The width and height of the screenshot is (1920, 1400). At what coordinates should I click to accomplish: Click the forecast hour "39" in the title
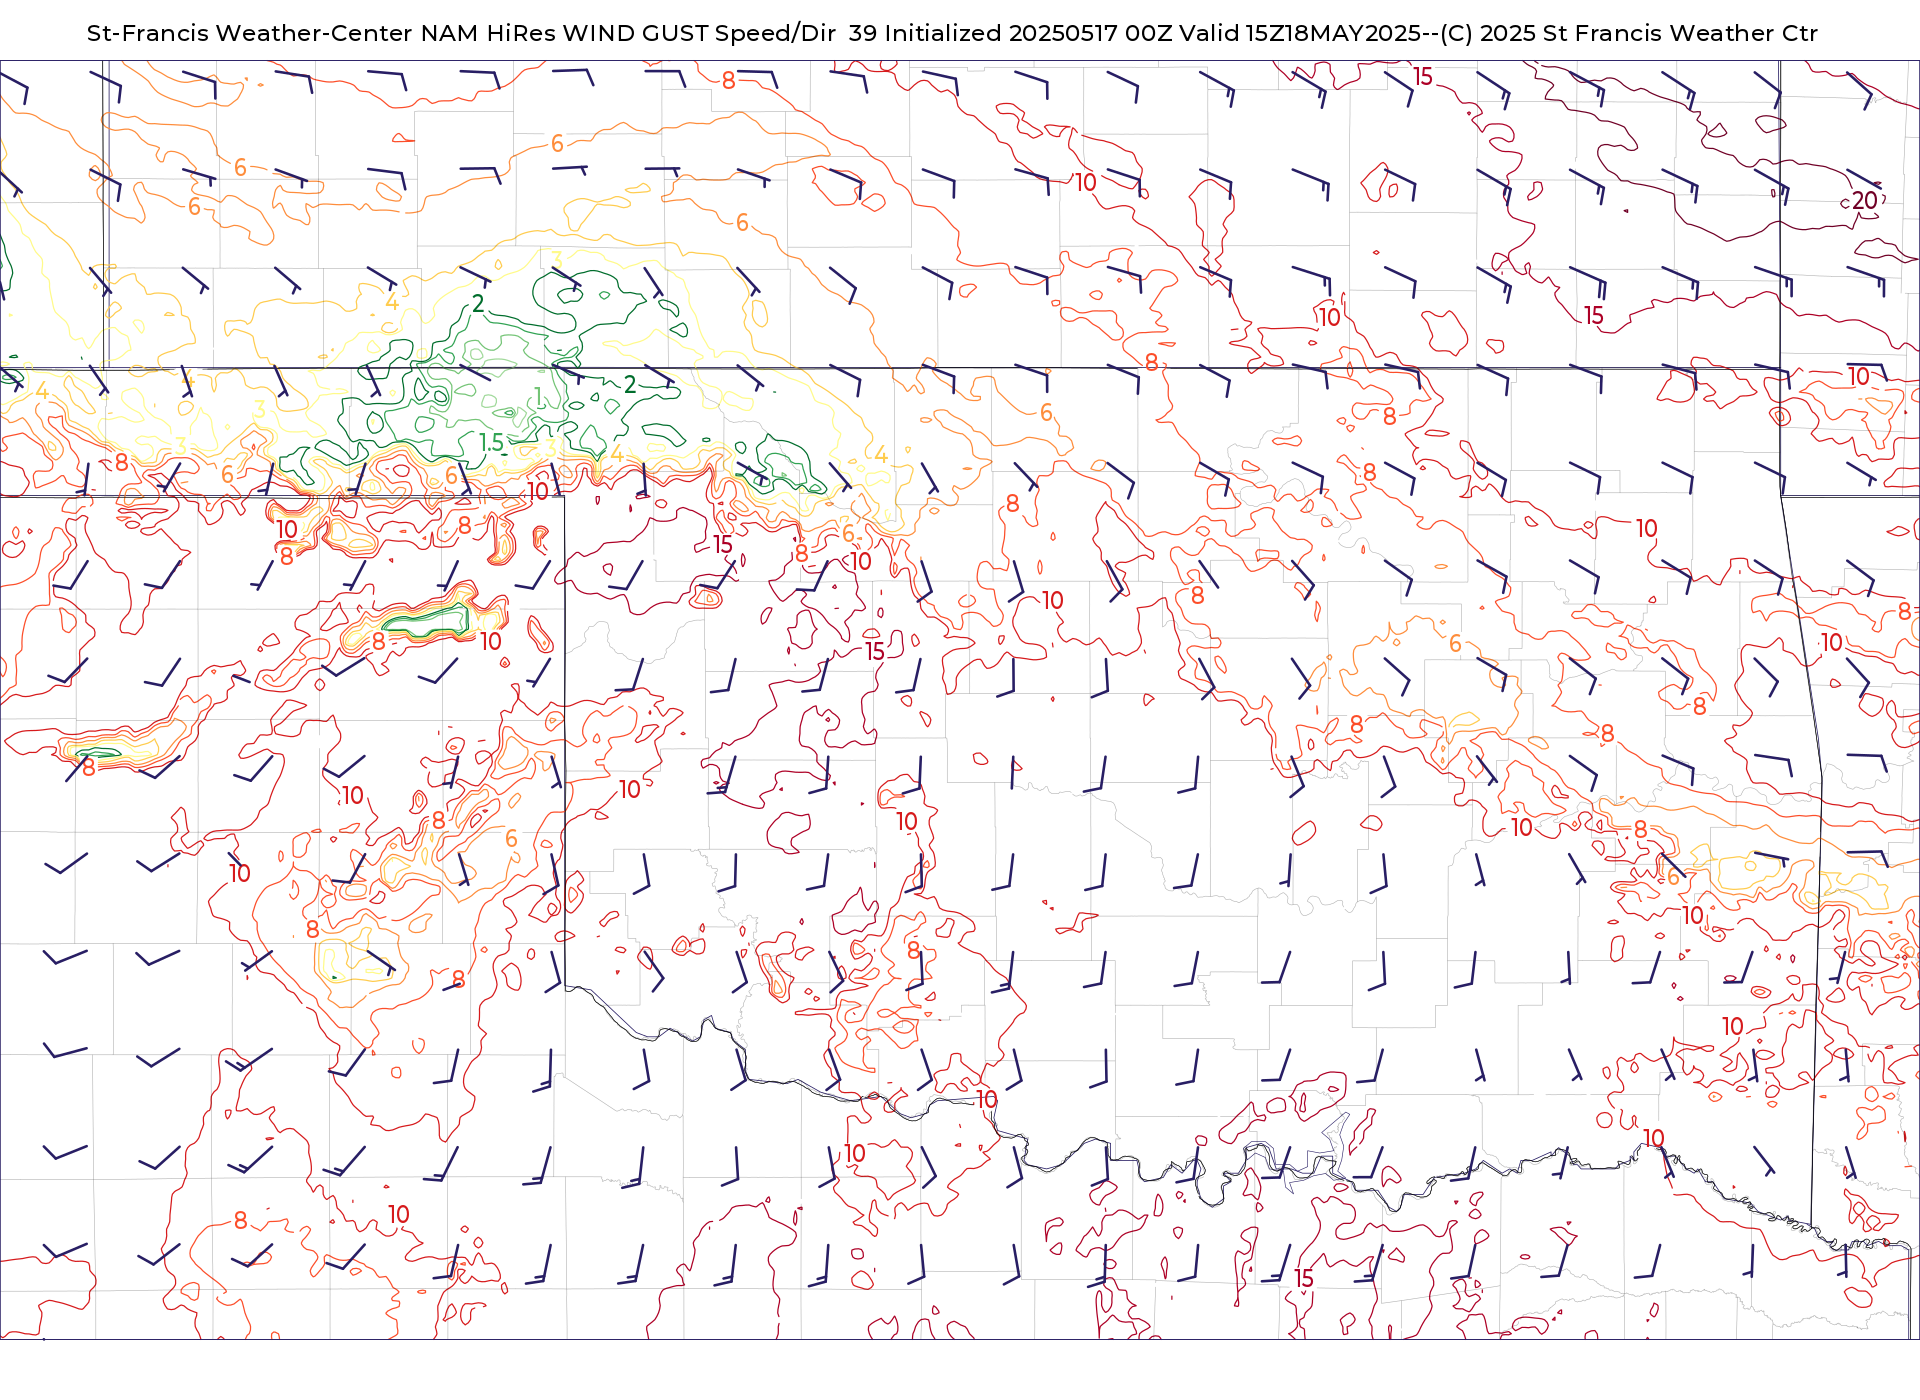point(862,33)
